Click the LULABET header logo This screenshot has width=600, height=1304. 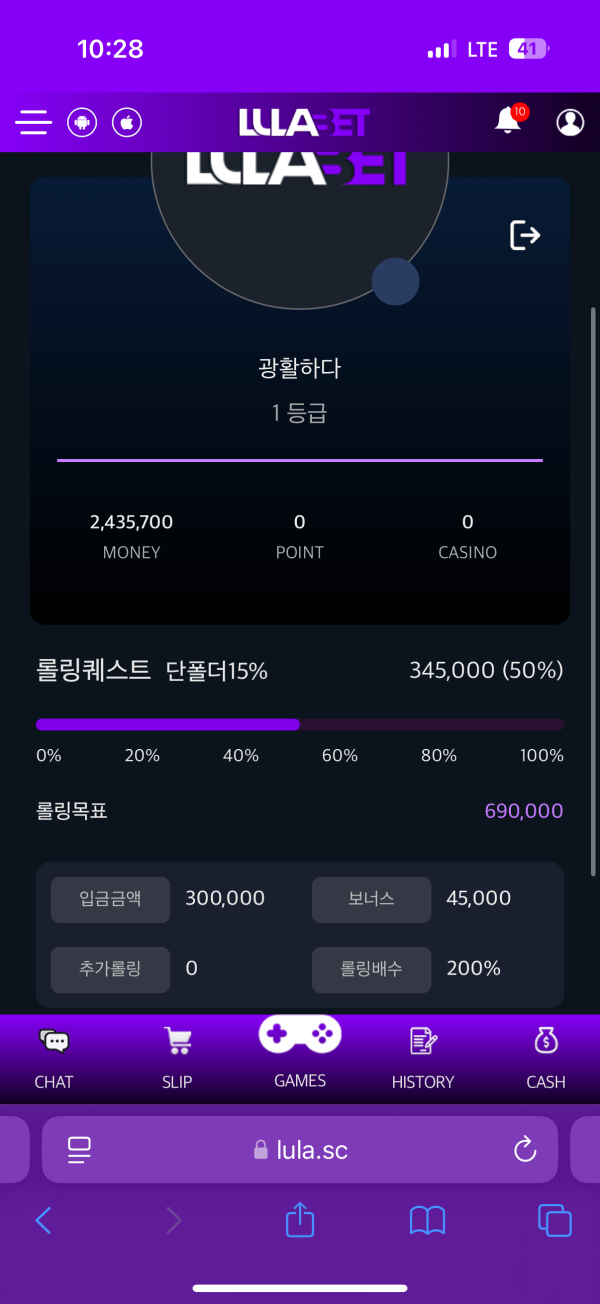[x=304, y=122]
